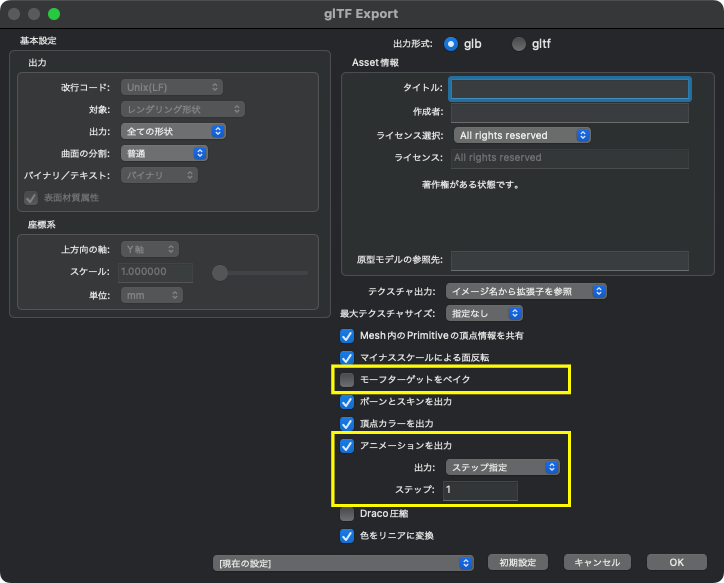
Task: Toggle the 頂点カラーを出力 checkbox
Action: [347, 424]
